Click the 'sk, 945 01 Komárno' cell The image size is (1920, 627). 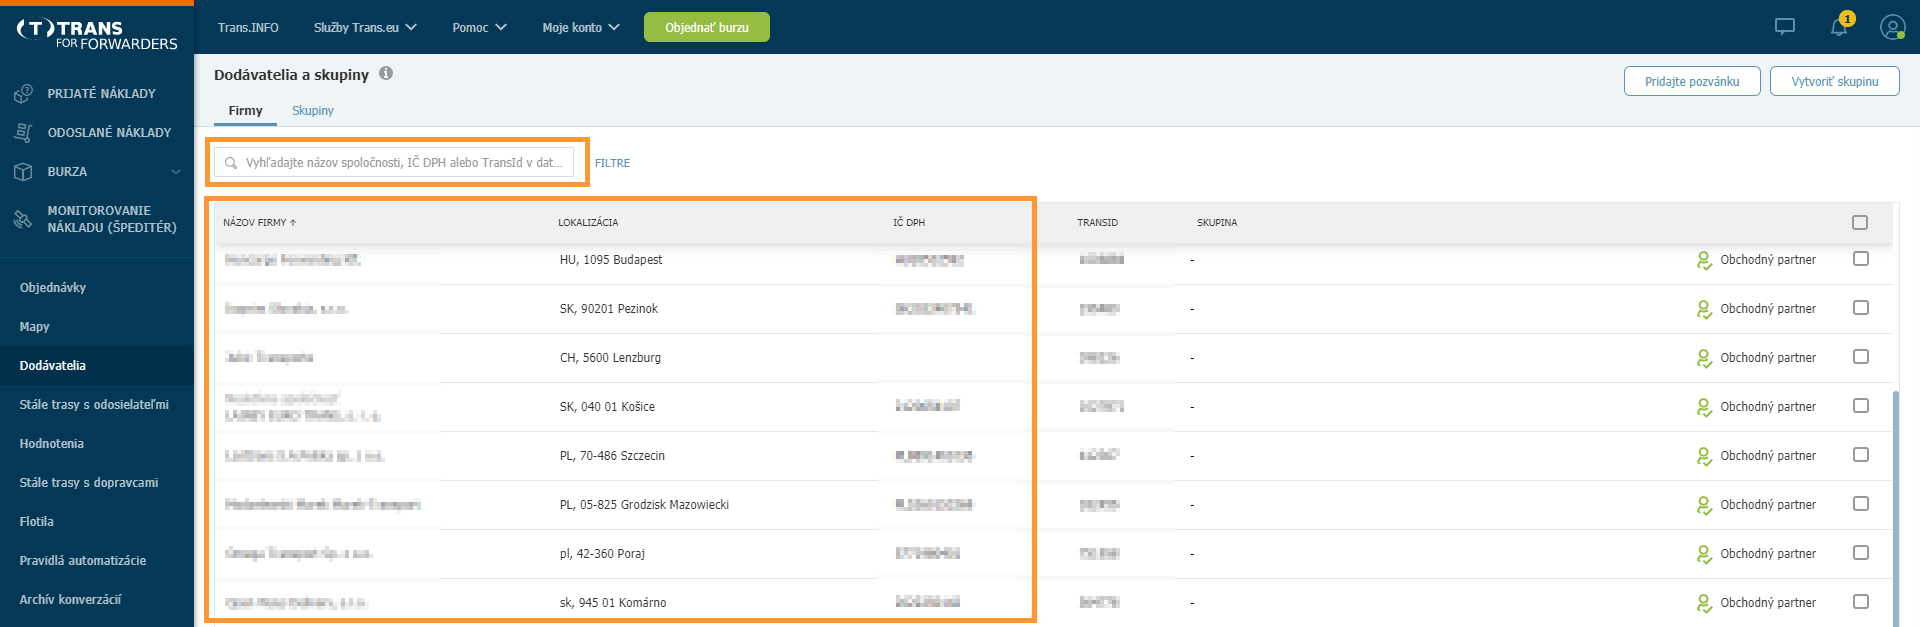[613, 602]
